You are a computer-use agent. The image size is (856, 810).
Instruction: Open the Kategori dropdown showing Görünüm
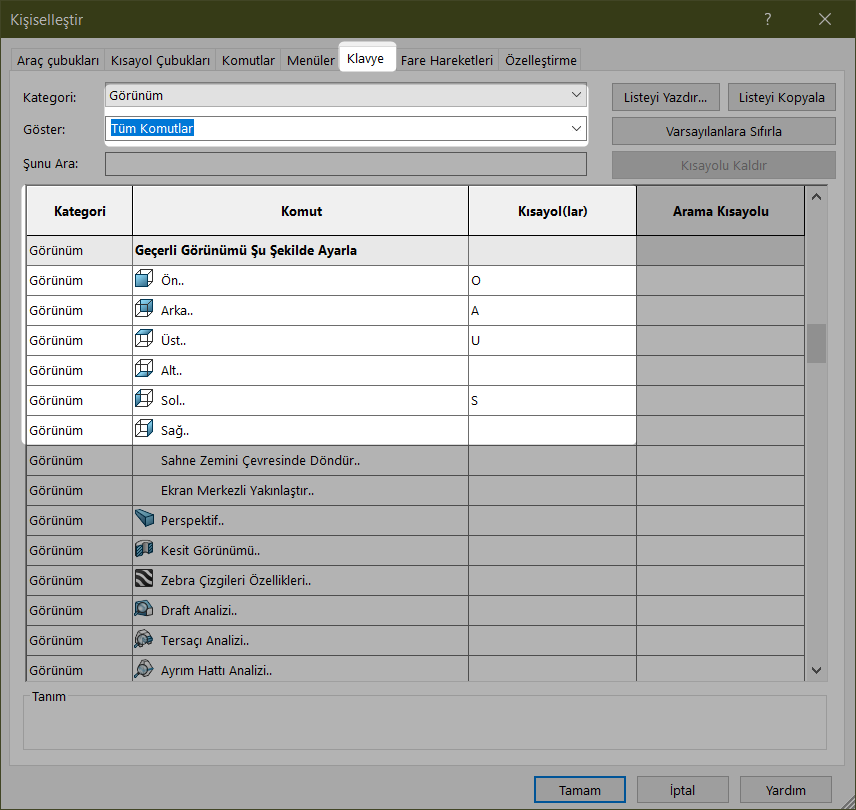click(x=346, y=96)
